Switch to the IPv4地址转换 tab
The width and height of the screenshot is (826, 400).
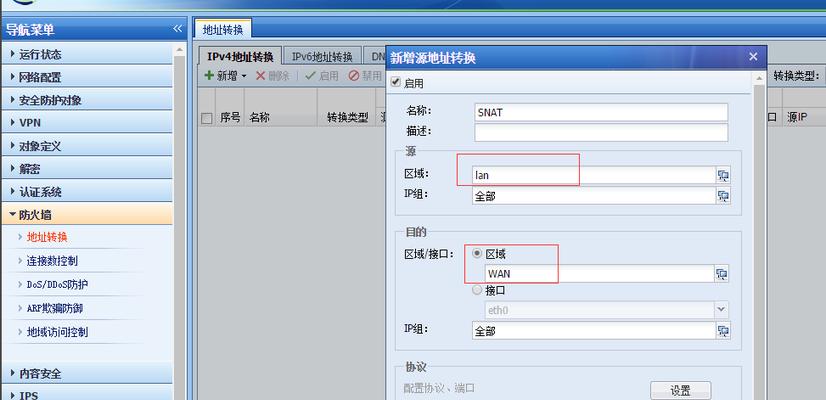point(240,56)
